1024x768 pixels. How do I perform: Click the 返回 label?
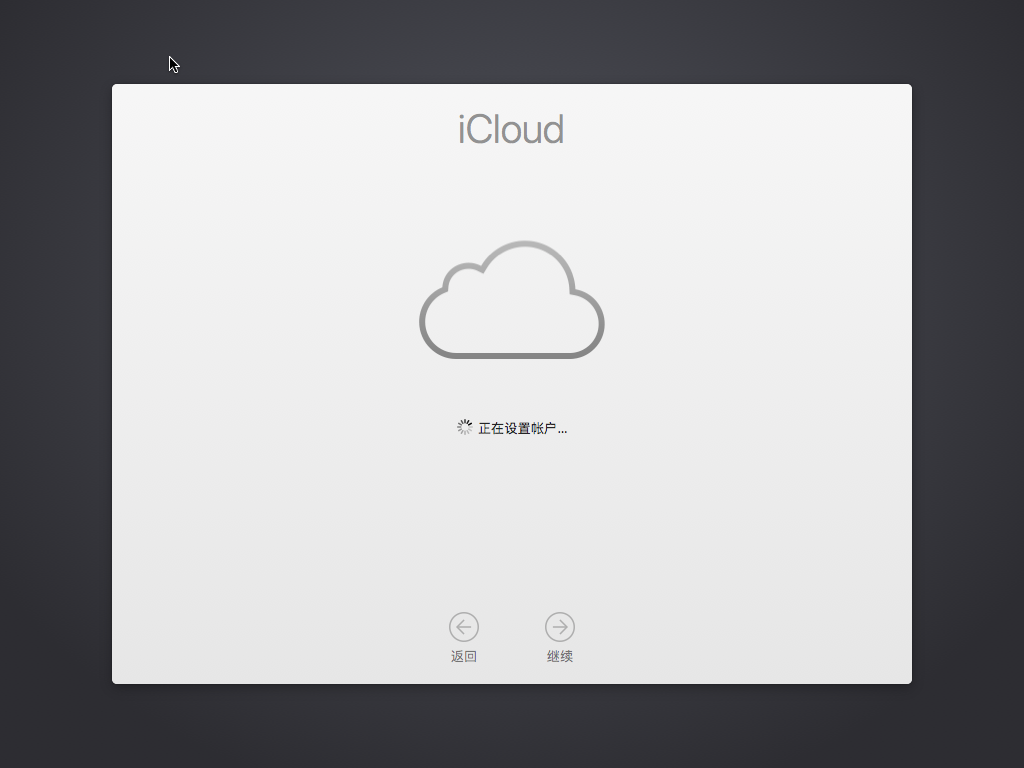[464, 656]
